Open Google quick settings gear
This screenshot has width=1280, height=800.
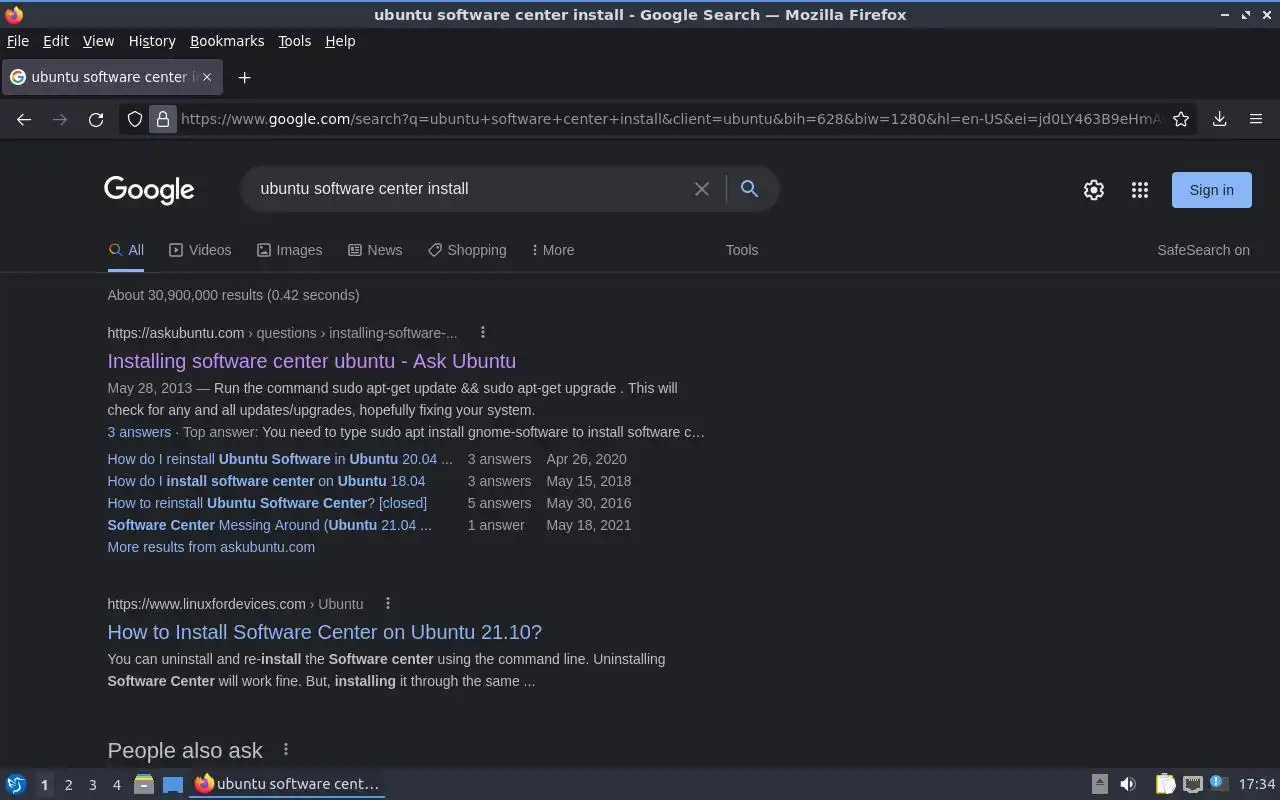click(1094, 190)
